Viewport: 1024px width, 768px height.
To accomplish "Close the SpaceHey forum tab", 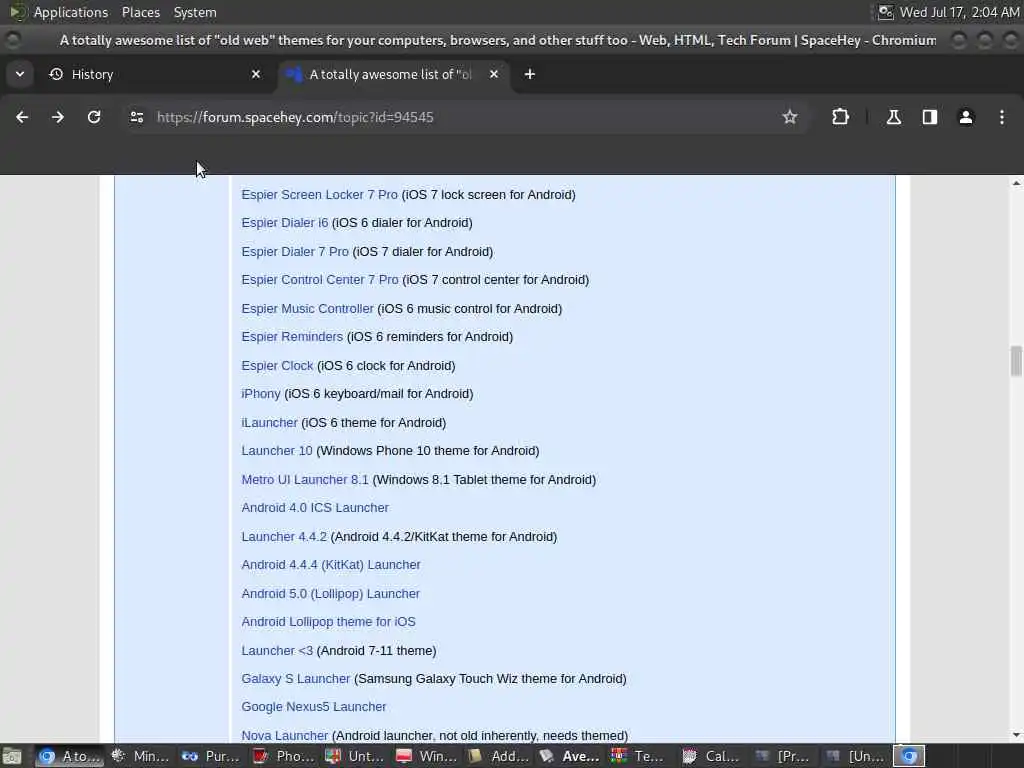I will (494, 74).
